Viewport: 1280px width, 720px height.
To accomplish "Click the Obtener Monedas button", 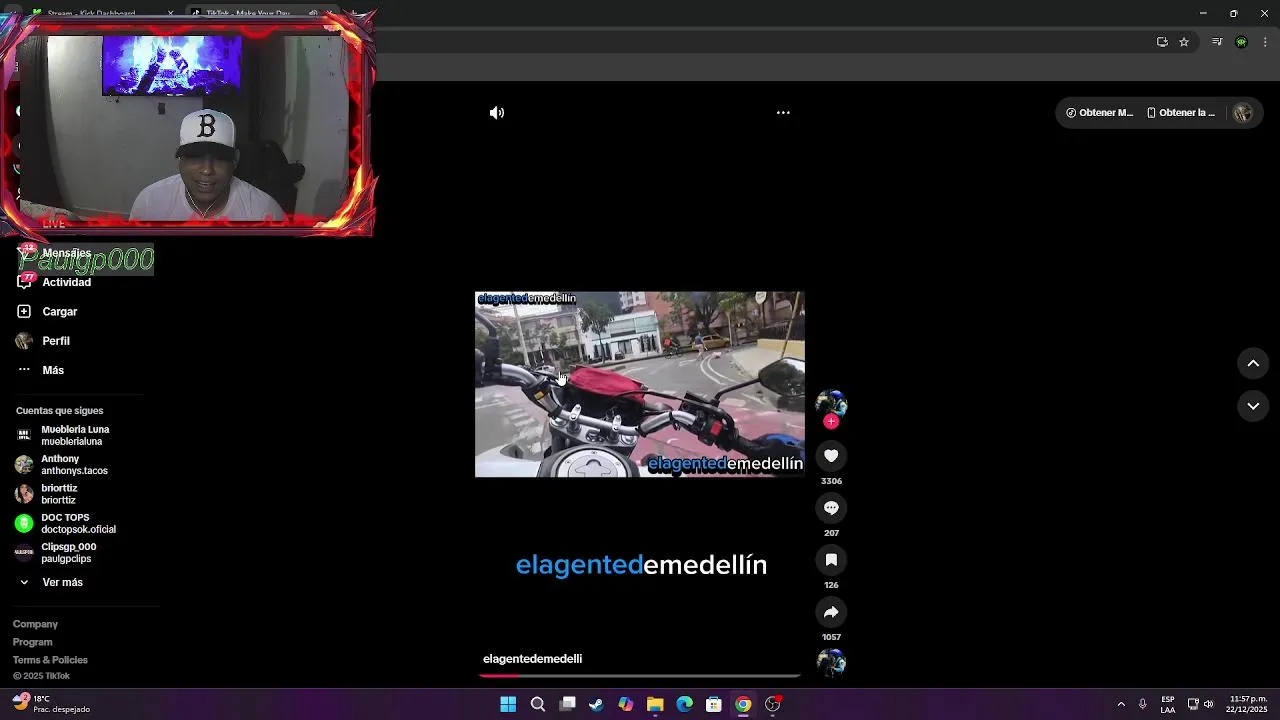I will coord(1099,113).
